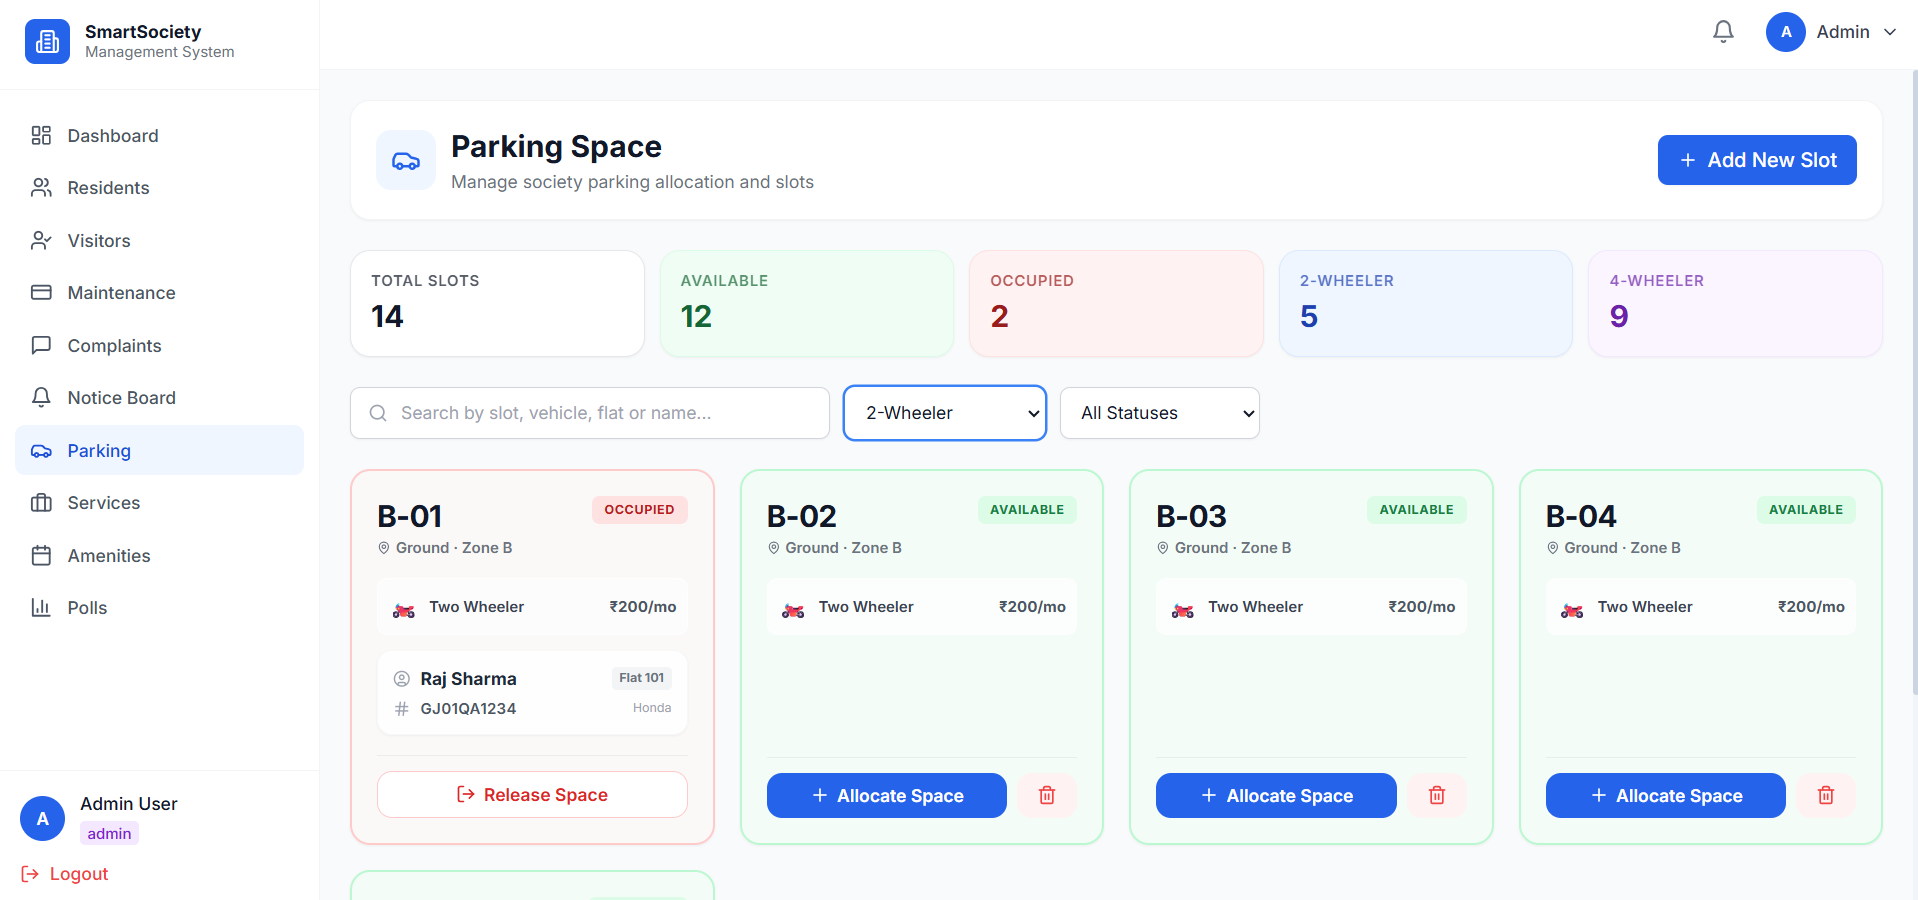Click the car icon beside Parking Space title
1918x900 pixels.
[406, 160]
